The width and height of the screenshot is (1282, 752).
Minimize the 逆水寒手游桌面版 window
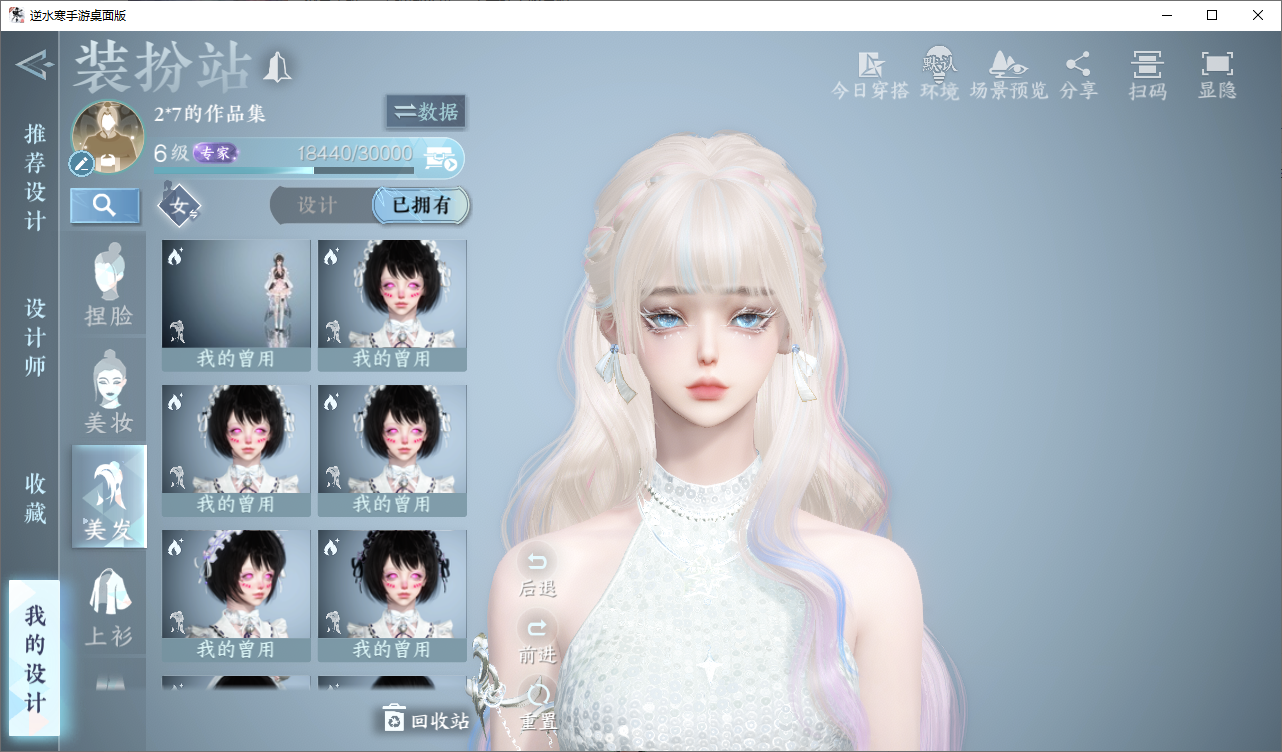(x=1167, y=15)
